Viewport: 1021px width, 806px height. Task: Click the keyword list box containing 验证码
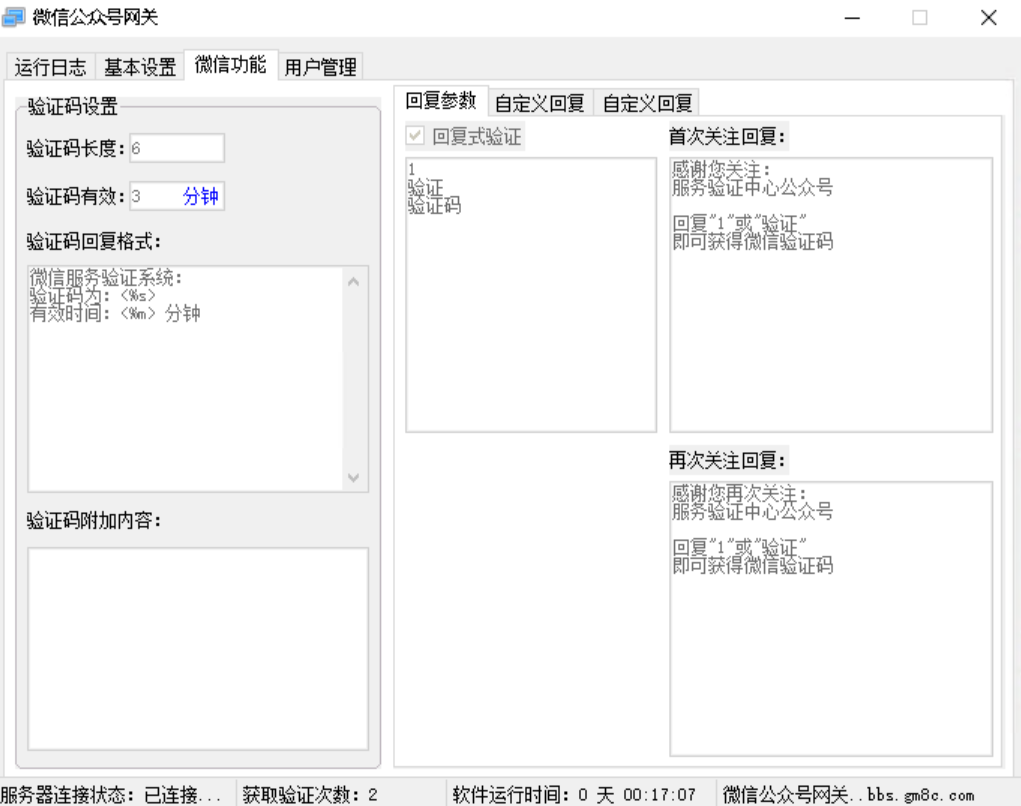[531, 294]
